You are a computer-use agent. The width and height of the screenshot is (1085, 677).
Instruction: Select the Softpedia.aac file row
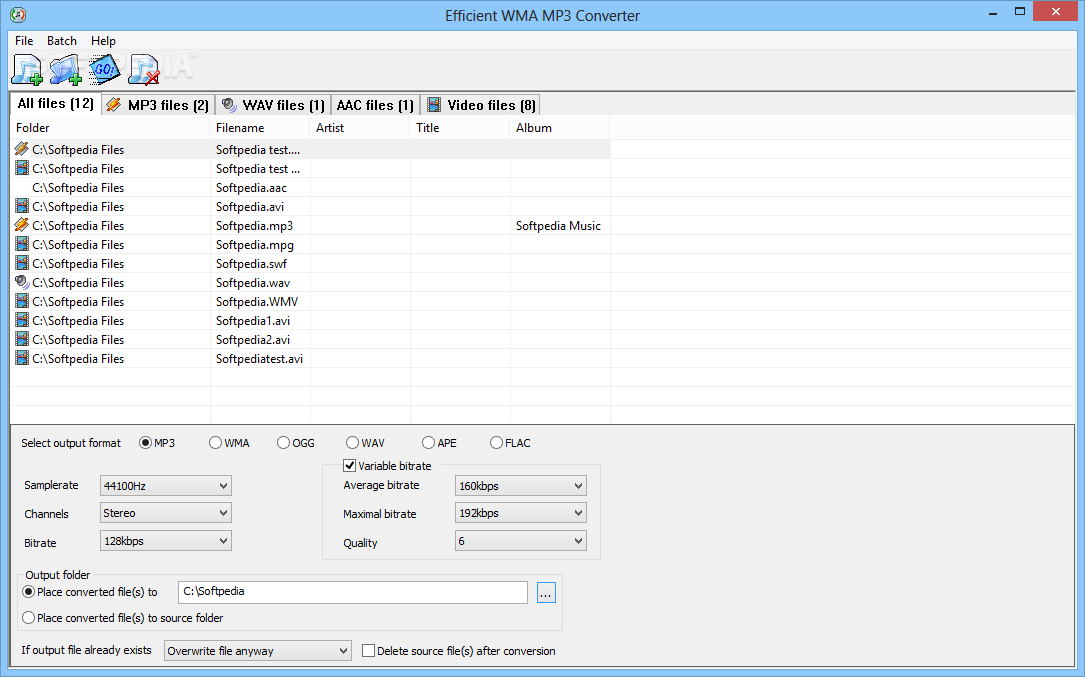tap(311, 188)
